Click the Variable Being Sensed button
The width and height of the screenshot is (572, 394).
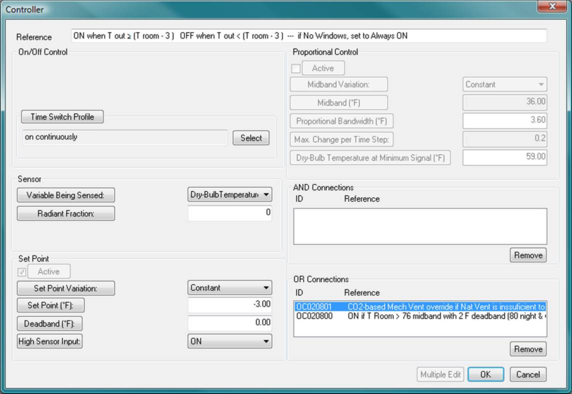[x=66, y=195]
